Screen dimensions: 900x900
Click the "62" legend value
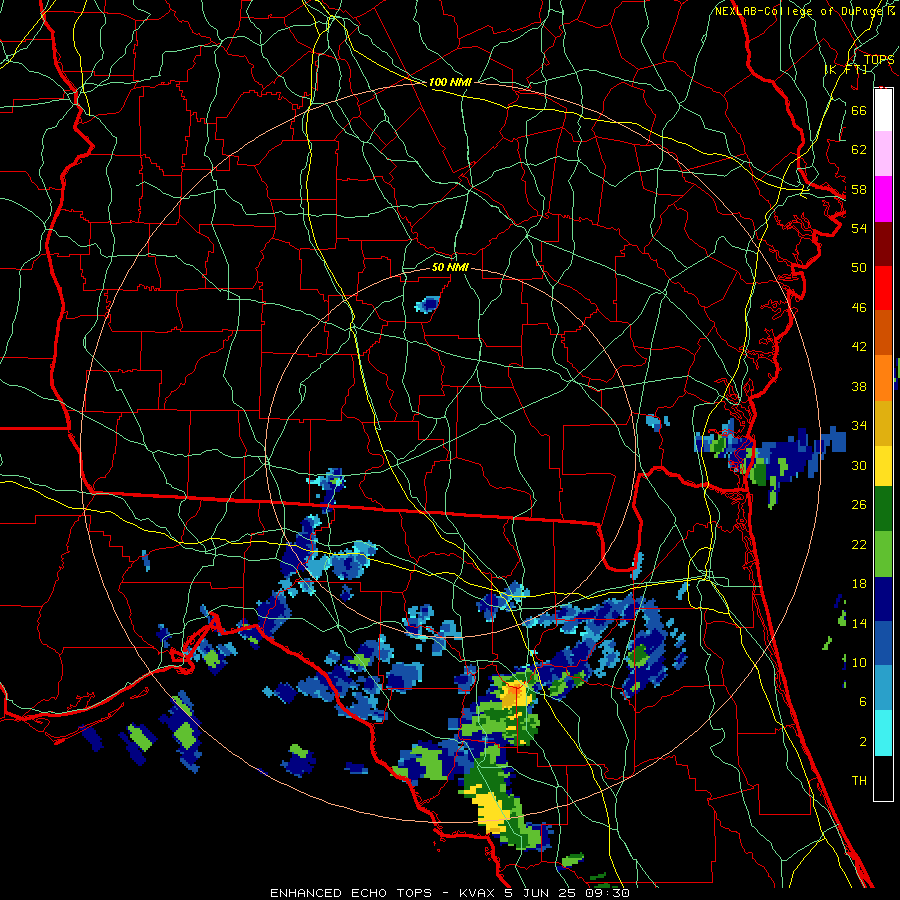coord(859,150)
